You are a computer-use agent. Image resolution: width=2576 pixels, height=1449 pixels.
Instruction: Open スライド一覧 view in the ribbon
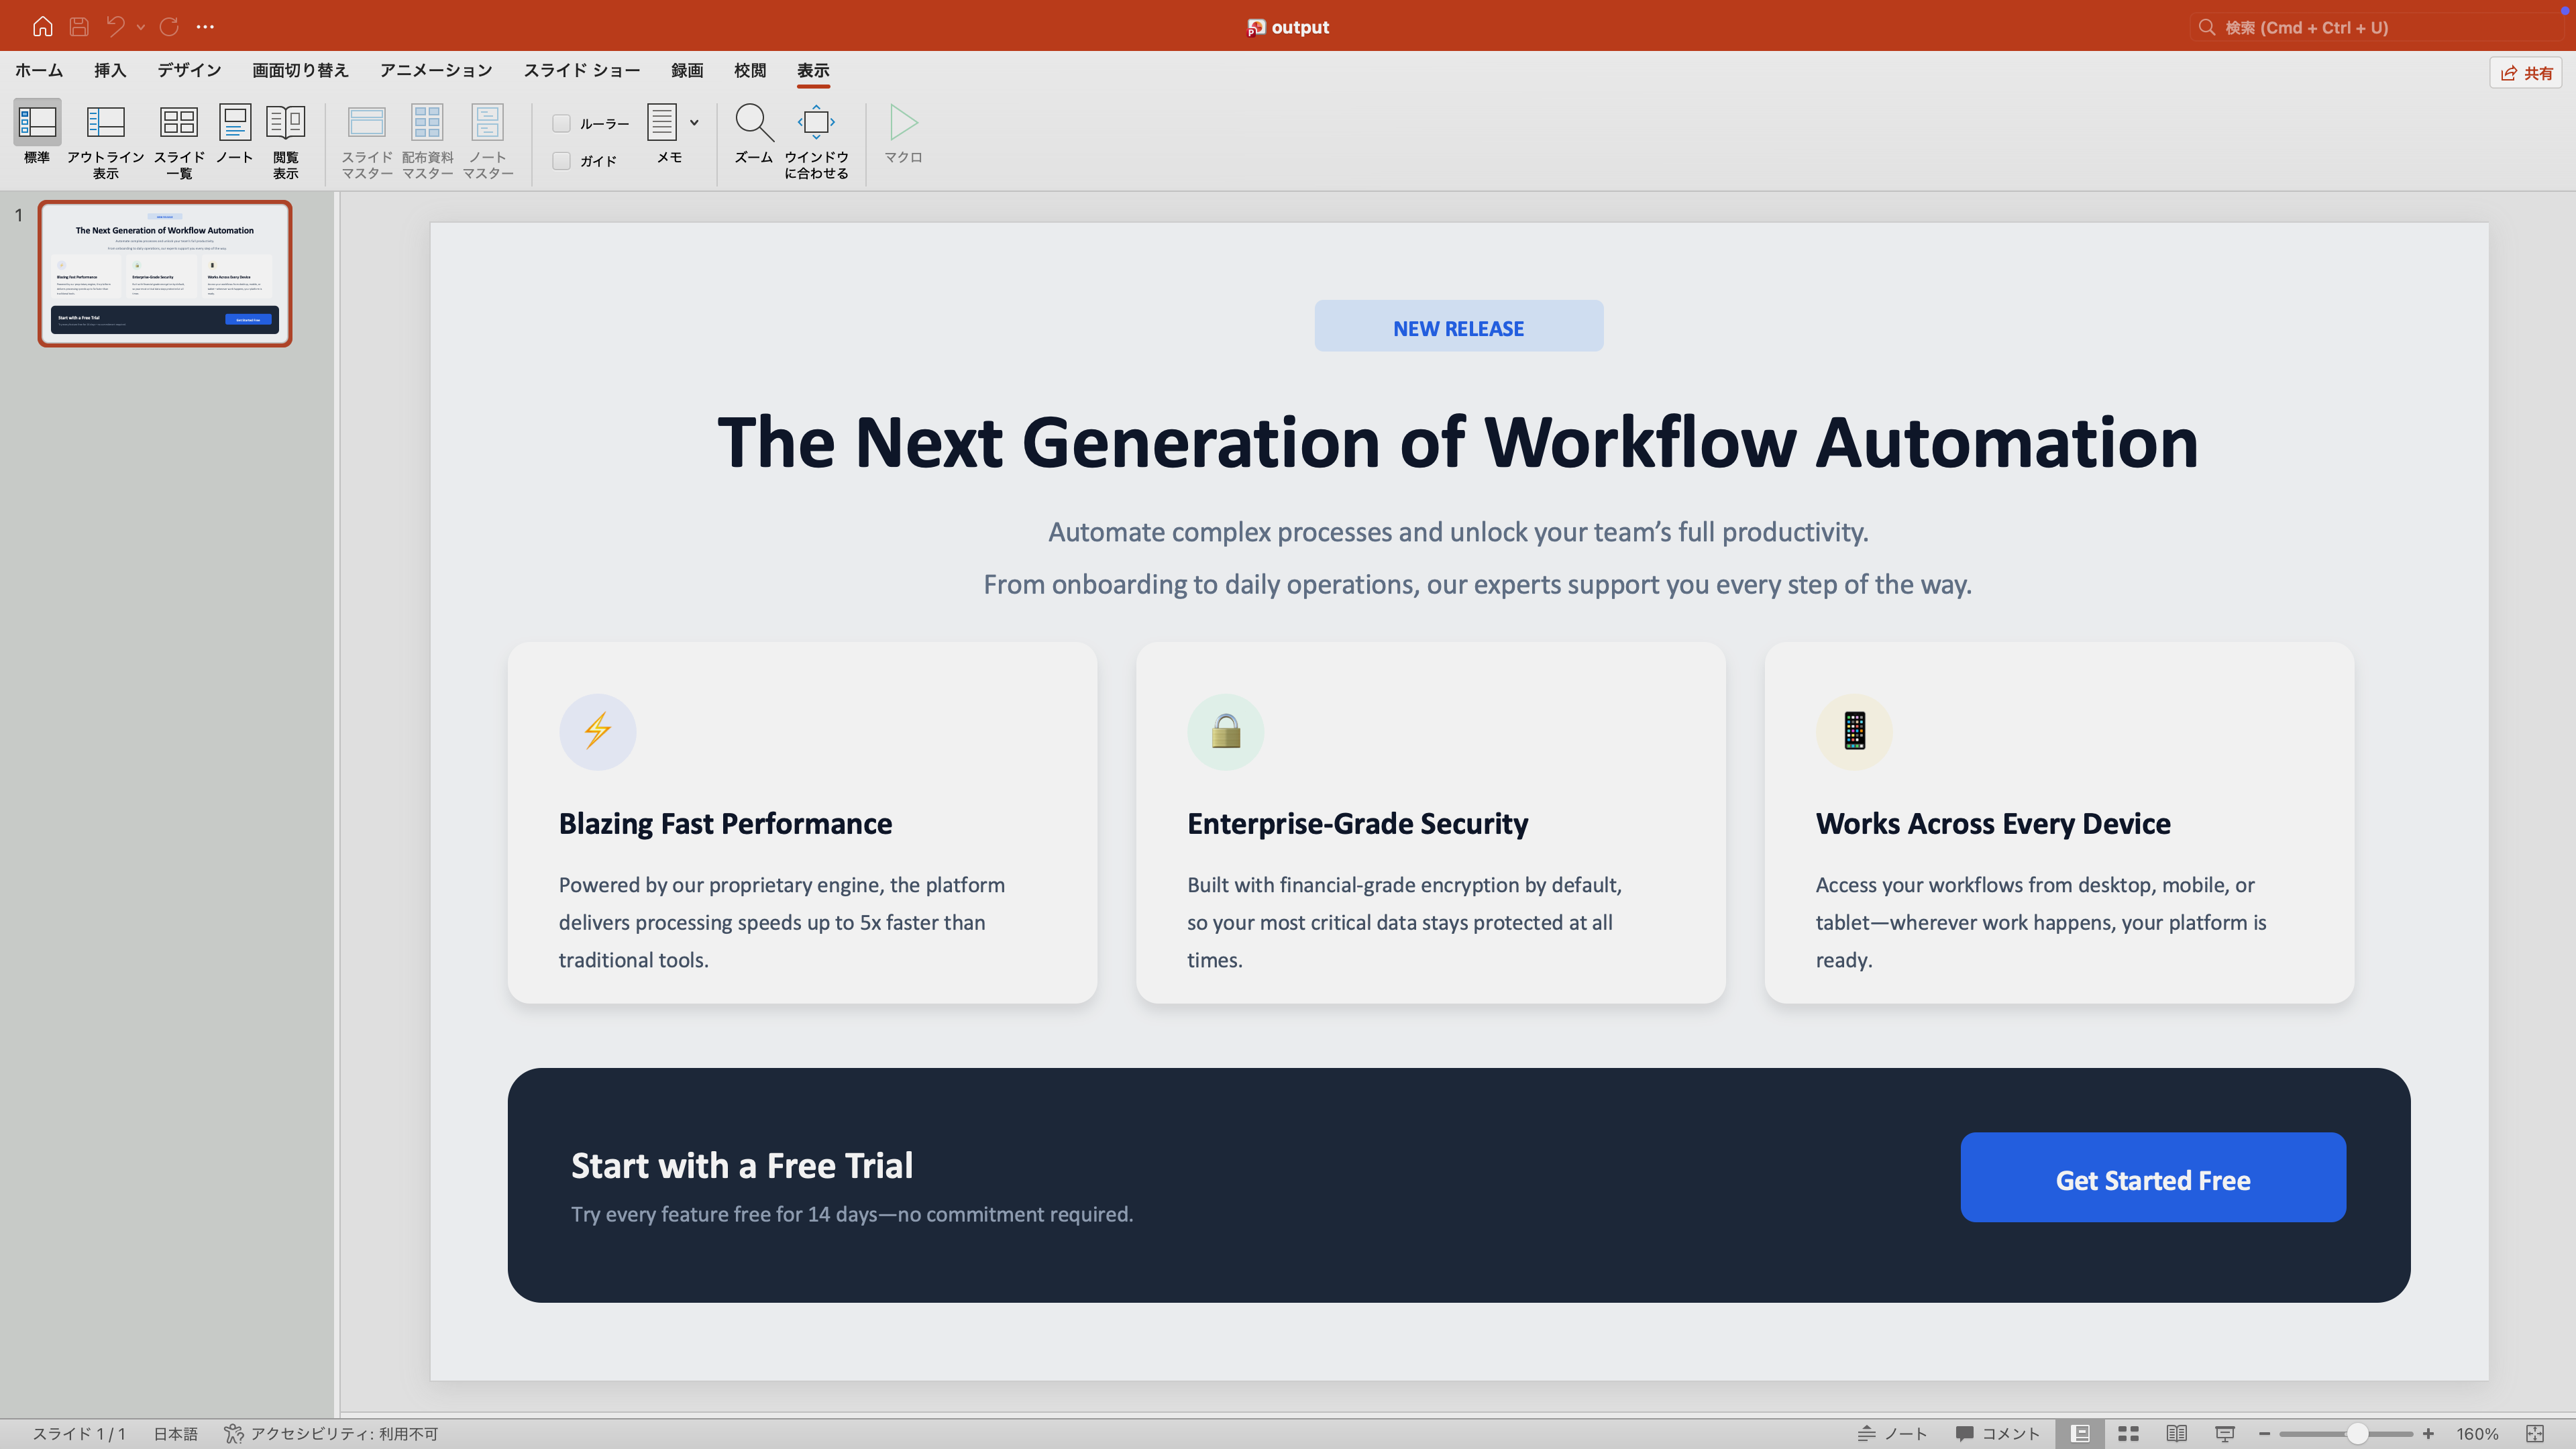click(x=179, y=141)
